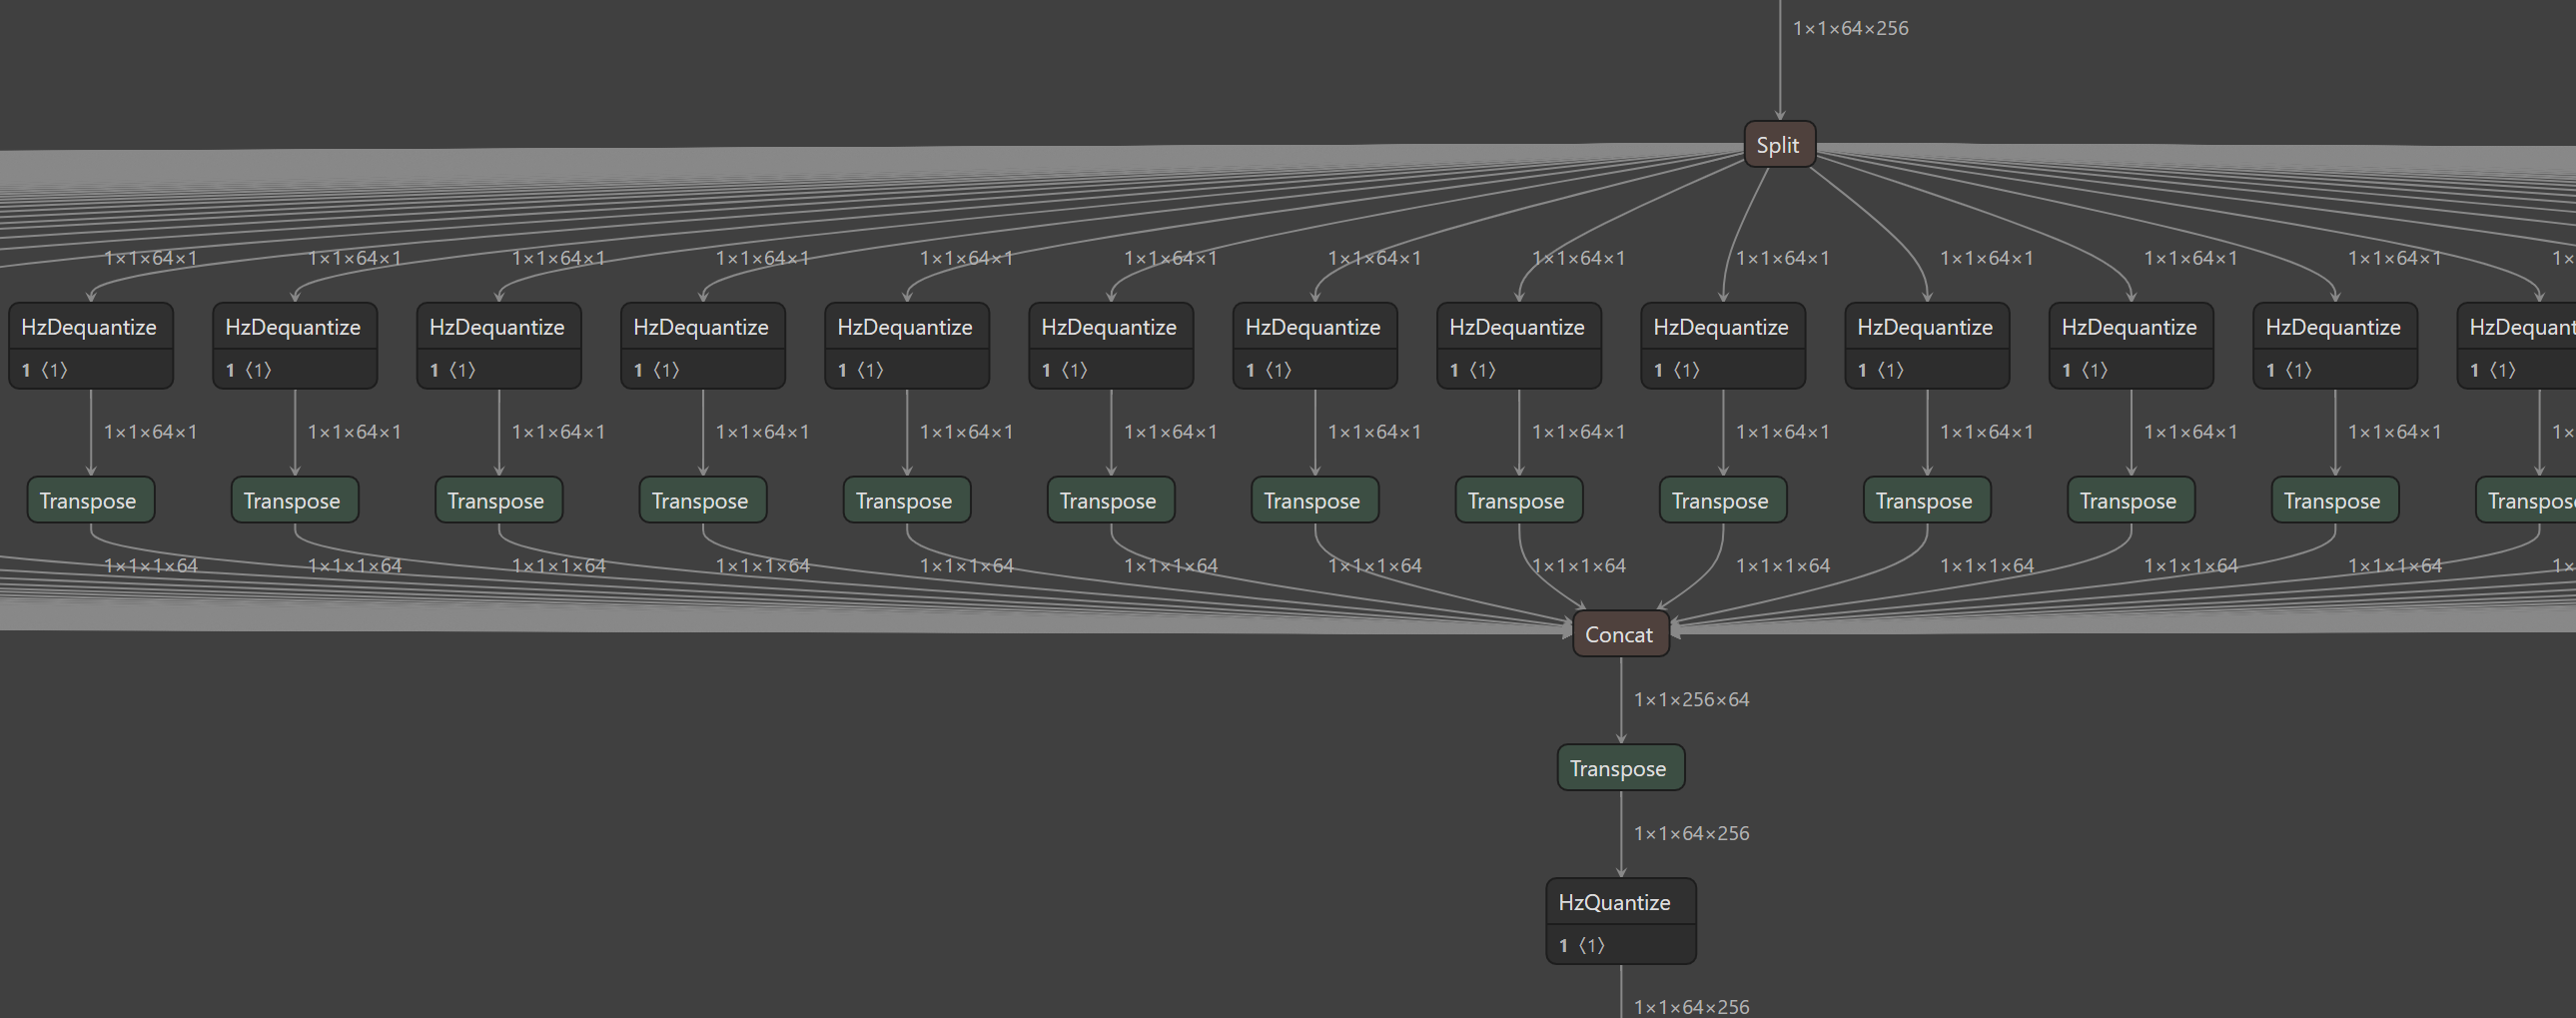Select the Split node
Viewport: 2576px width, 1018px height.
pyautogui.click(x=1778, y=145)
